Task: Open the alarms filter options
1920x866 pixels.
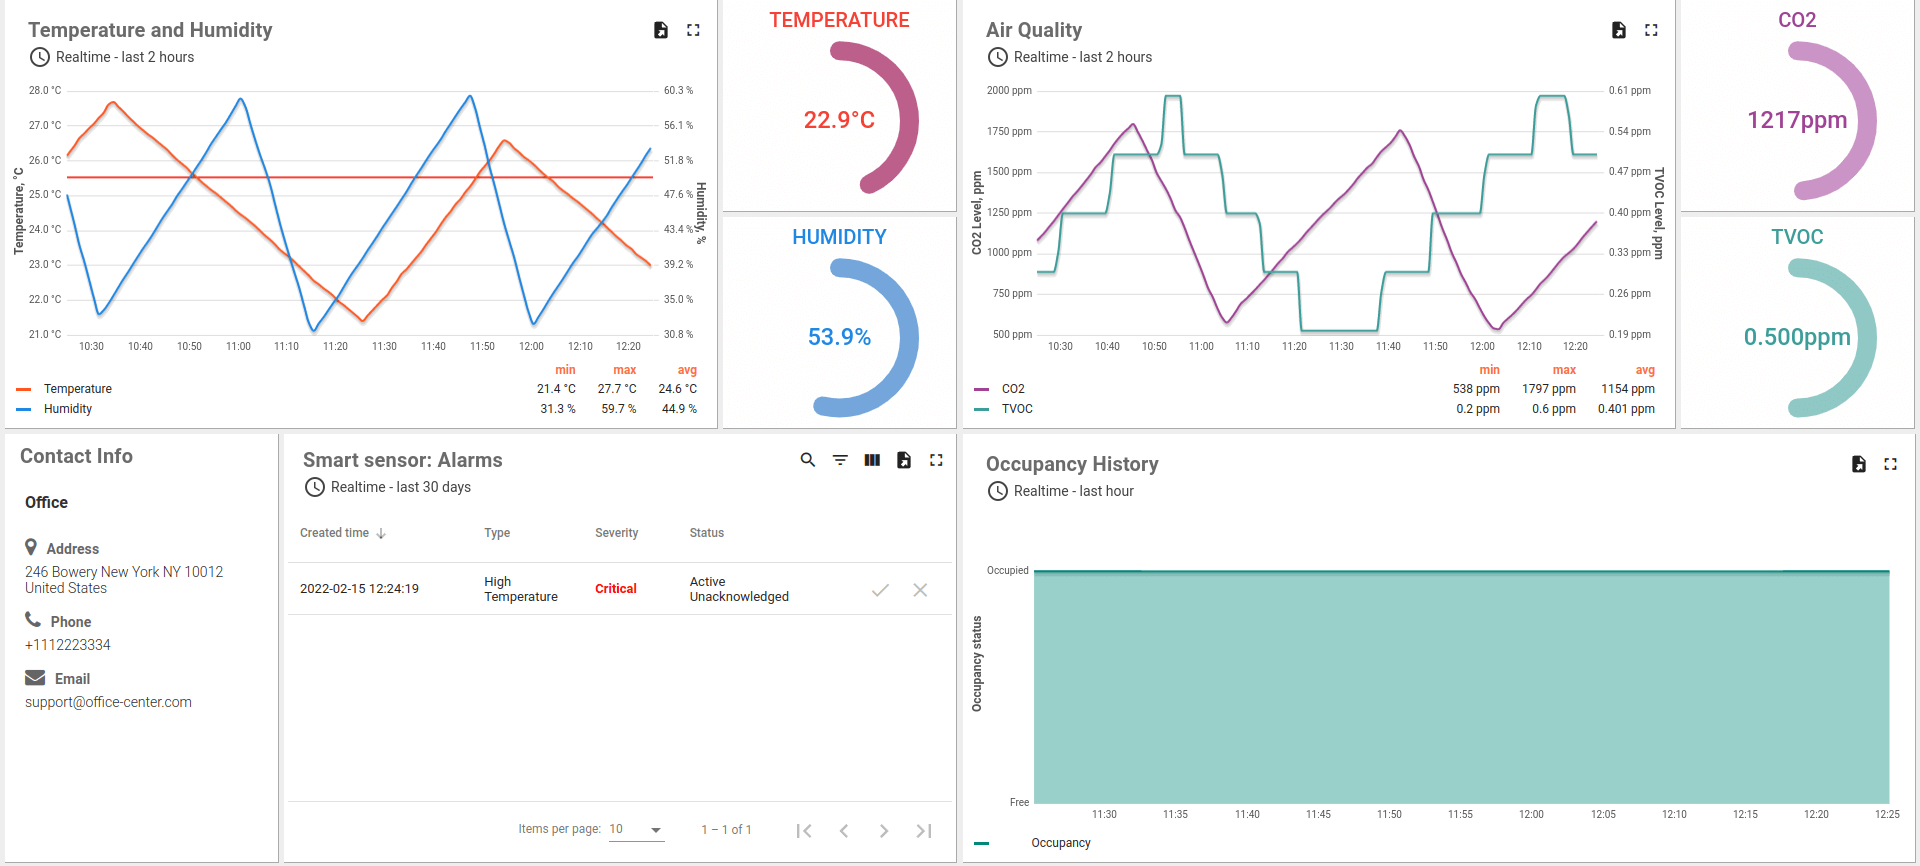Action: [x=840, y=460]
